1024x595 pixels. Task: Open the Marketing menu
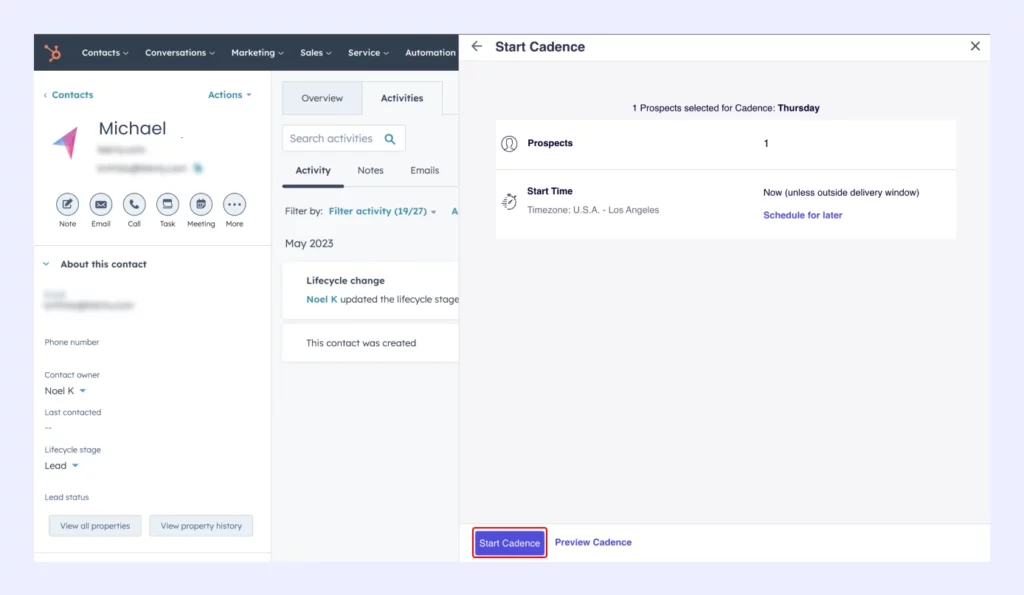point(257,53)
